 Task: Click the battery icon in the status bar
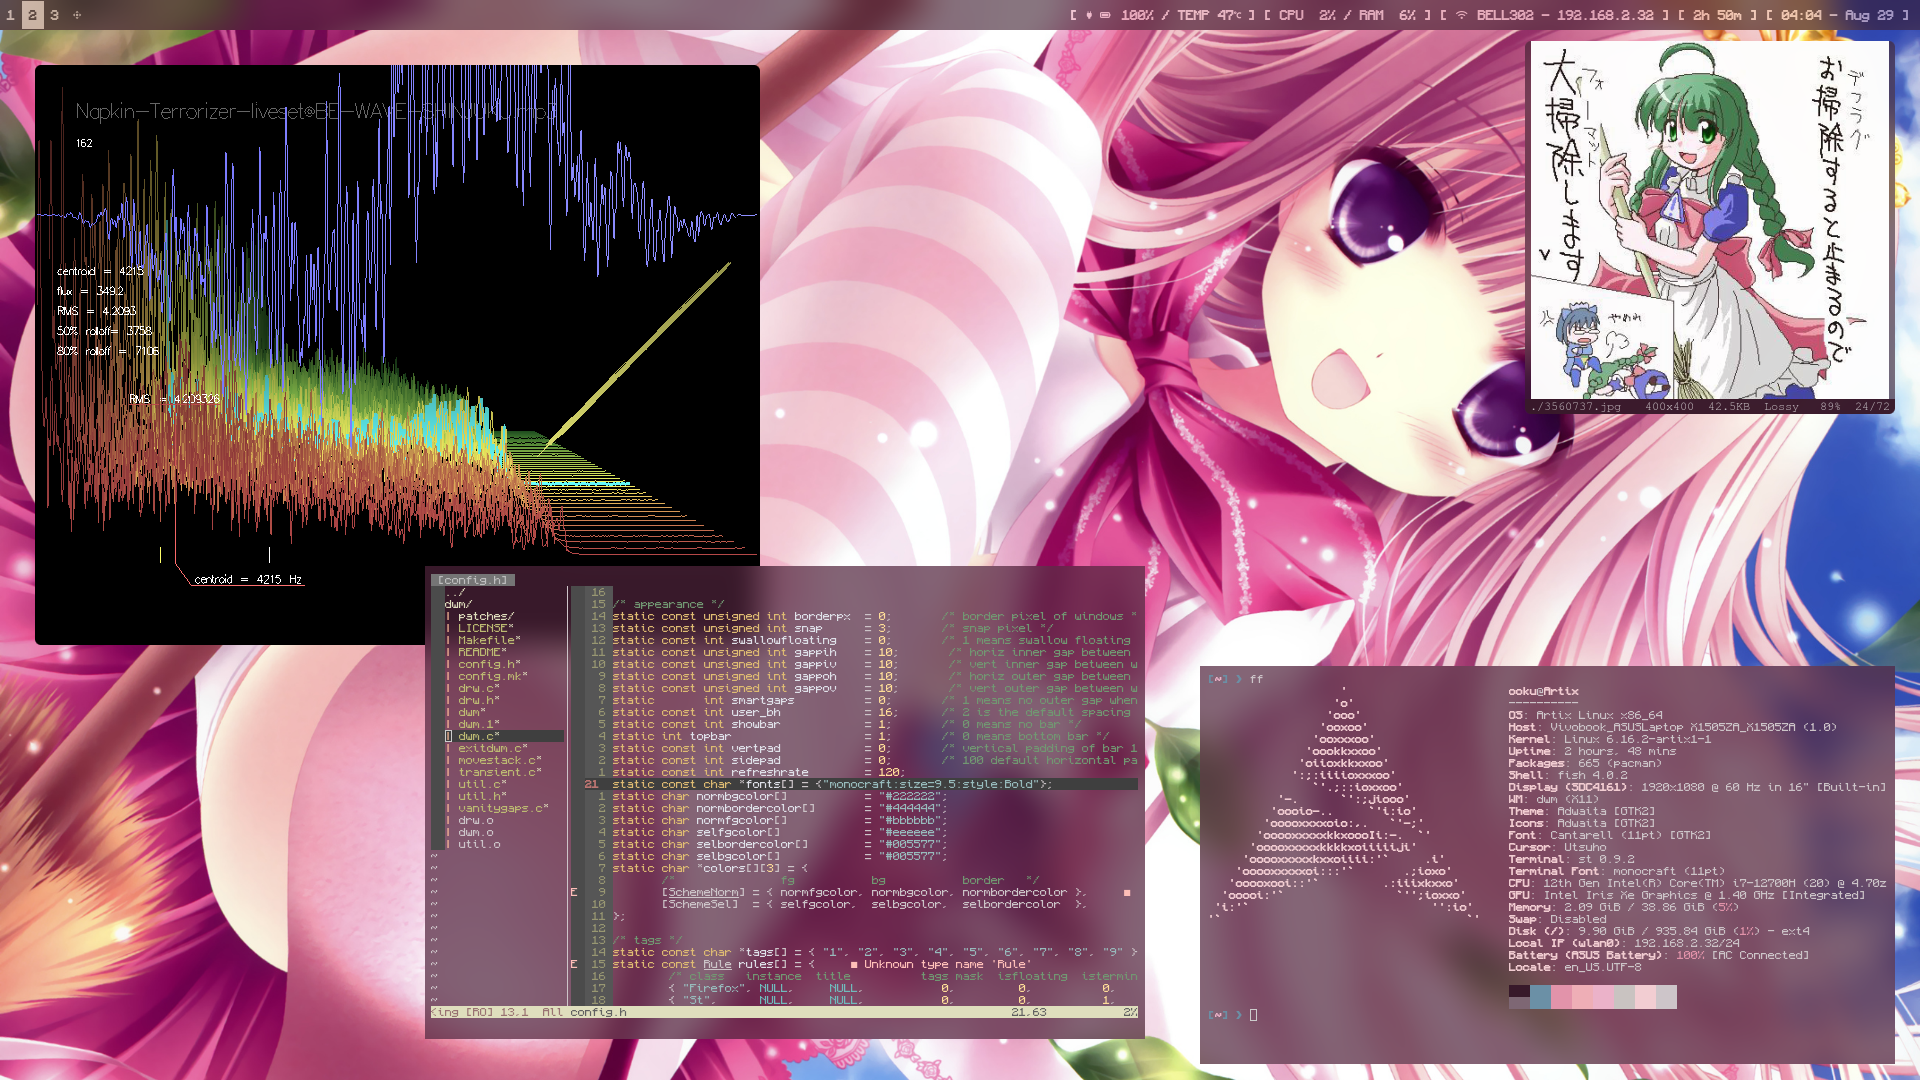[x=1106, y=15]
